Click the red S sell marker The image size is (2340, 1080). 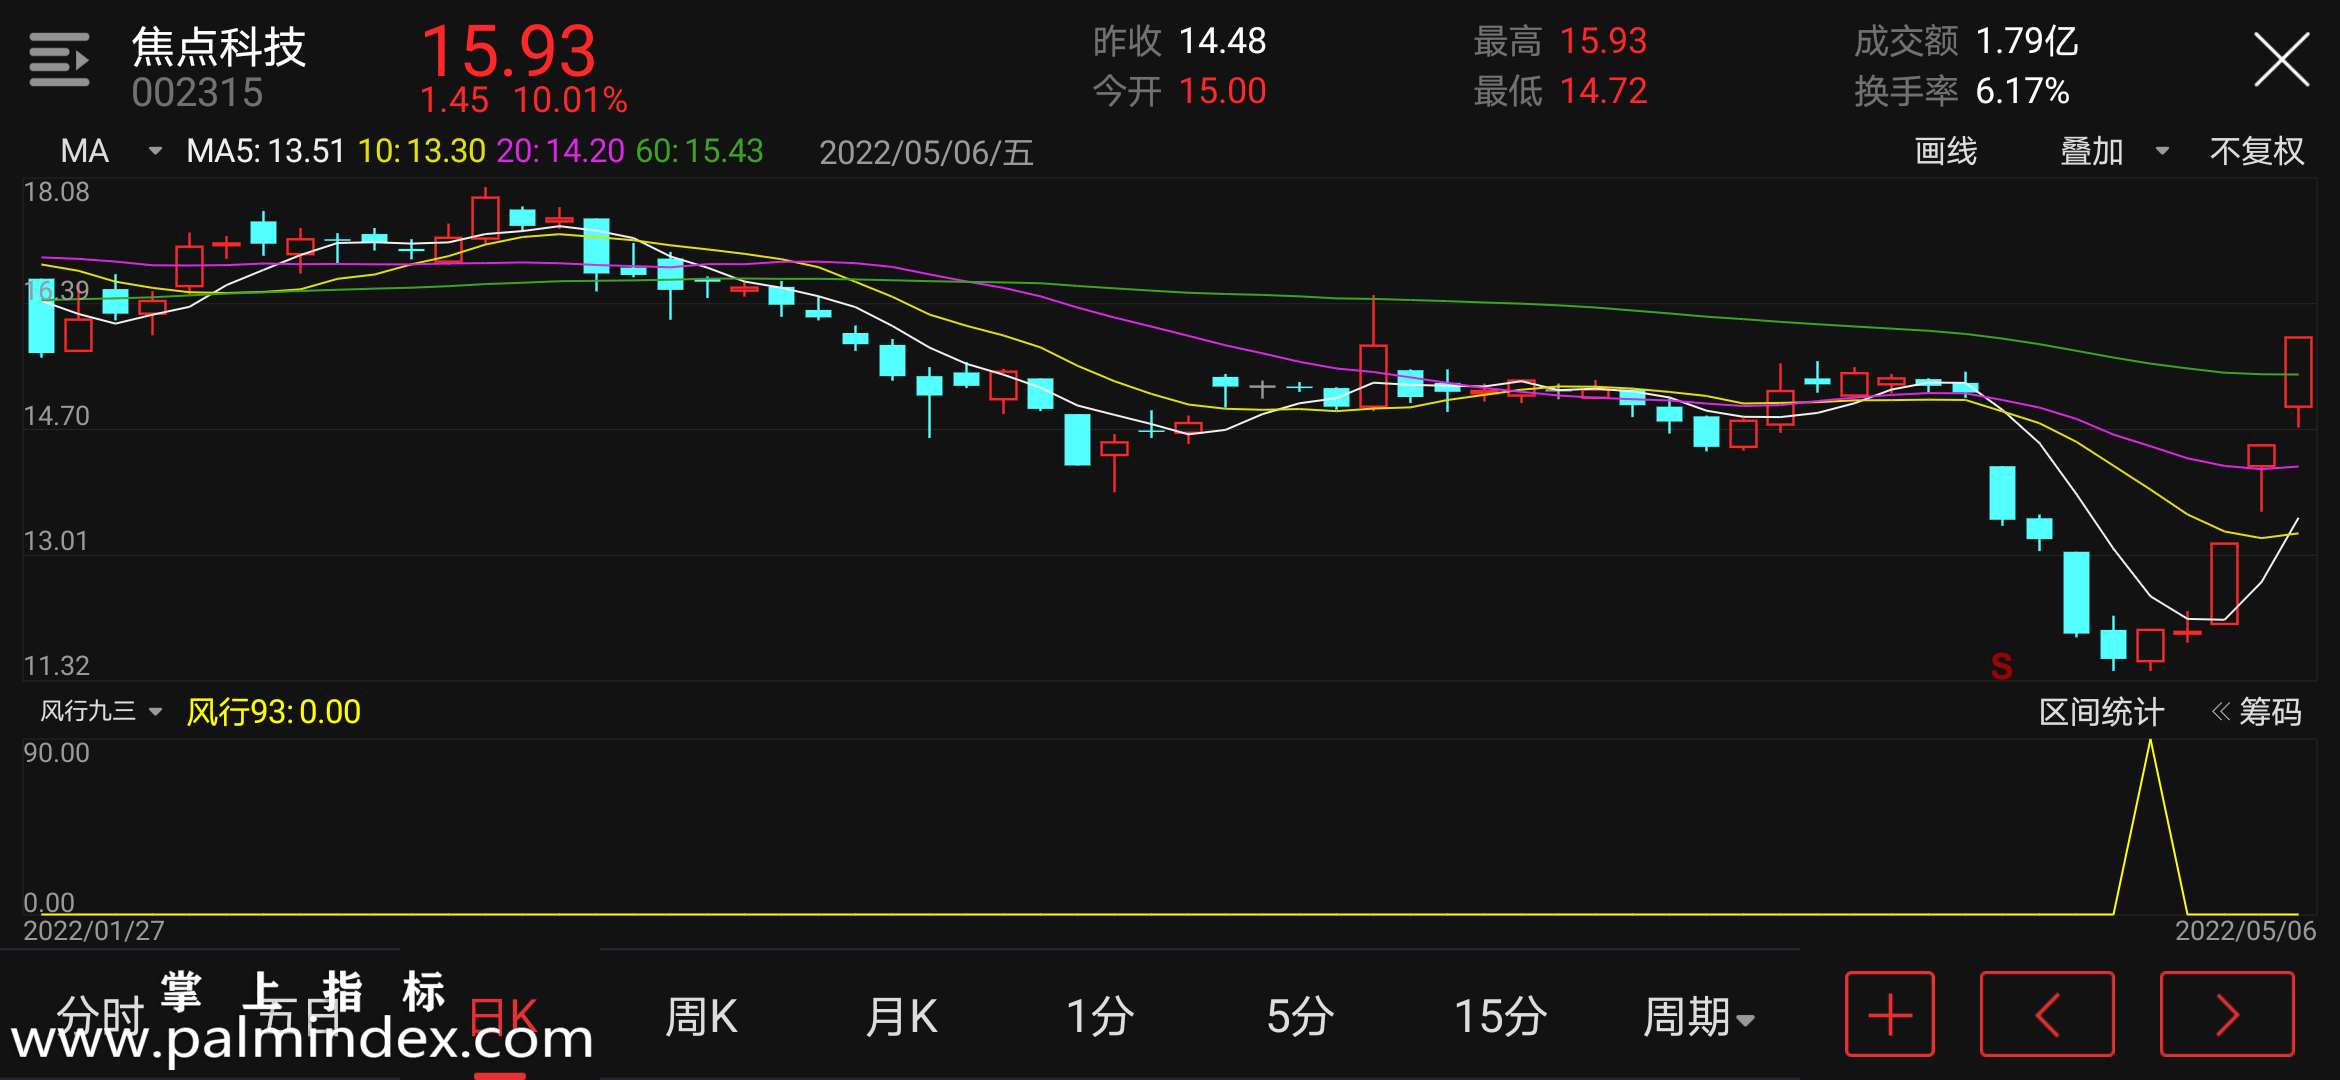[x=2001, y=666]
